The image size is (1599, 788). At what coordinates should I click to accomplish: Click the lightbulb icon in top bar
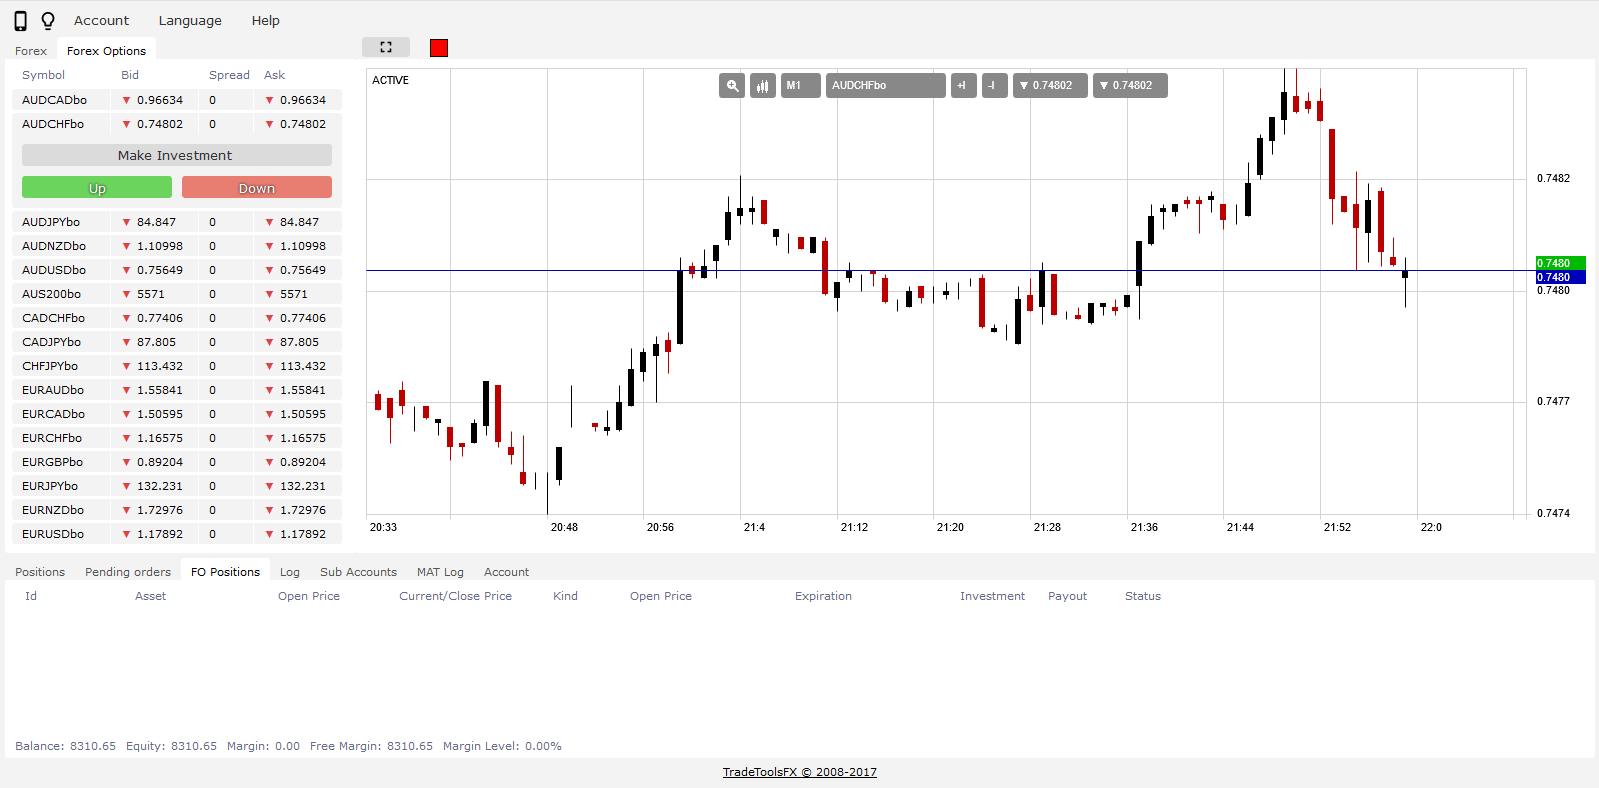point(47,21)
